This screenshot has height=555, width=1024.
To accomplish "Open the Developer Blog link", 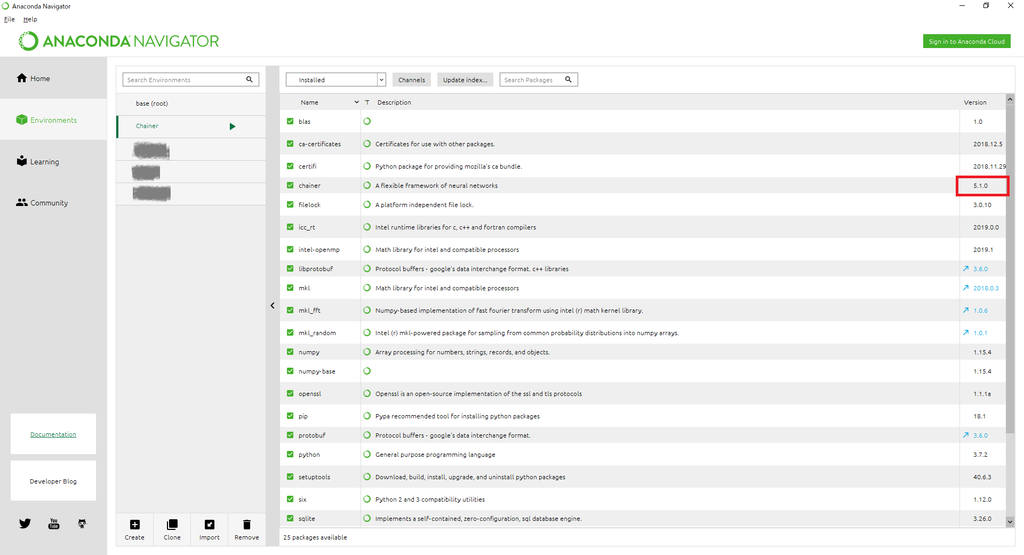I will (53, 481).
